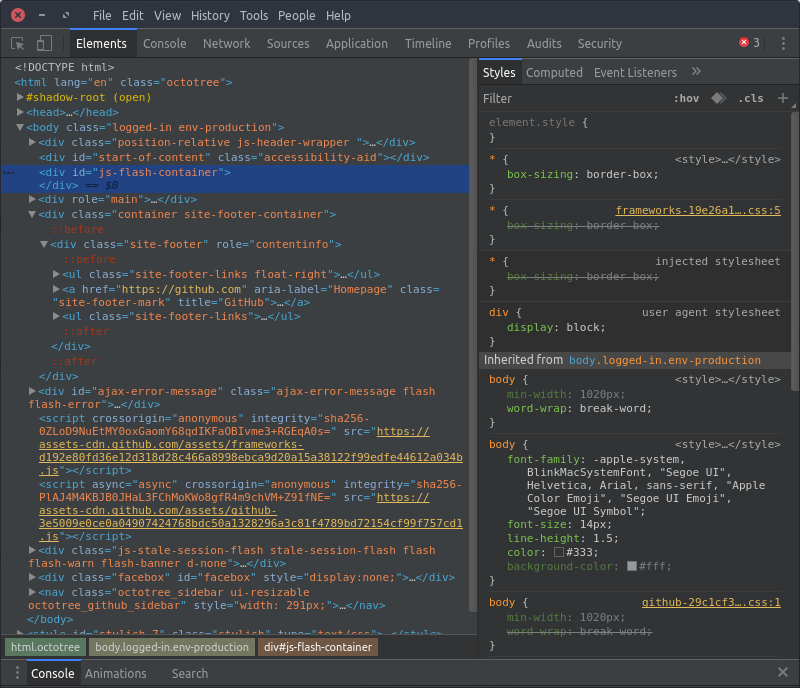Click the Elements tree vertical scrollbar

[x=472, y=334]
